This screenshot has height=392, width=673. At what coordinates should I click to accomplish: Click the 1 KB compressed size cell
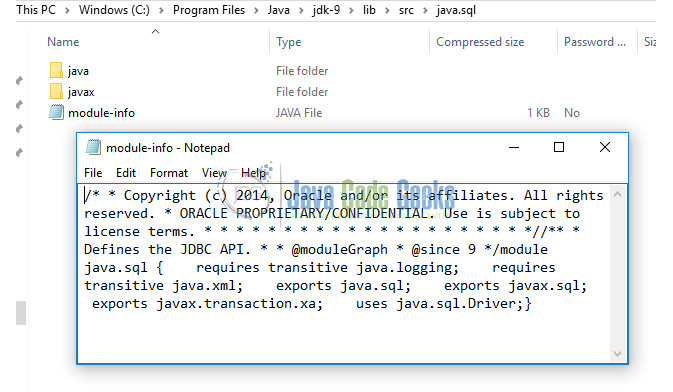pos(538,113)
